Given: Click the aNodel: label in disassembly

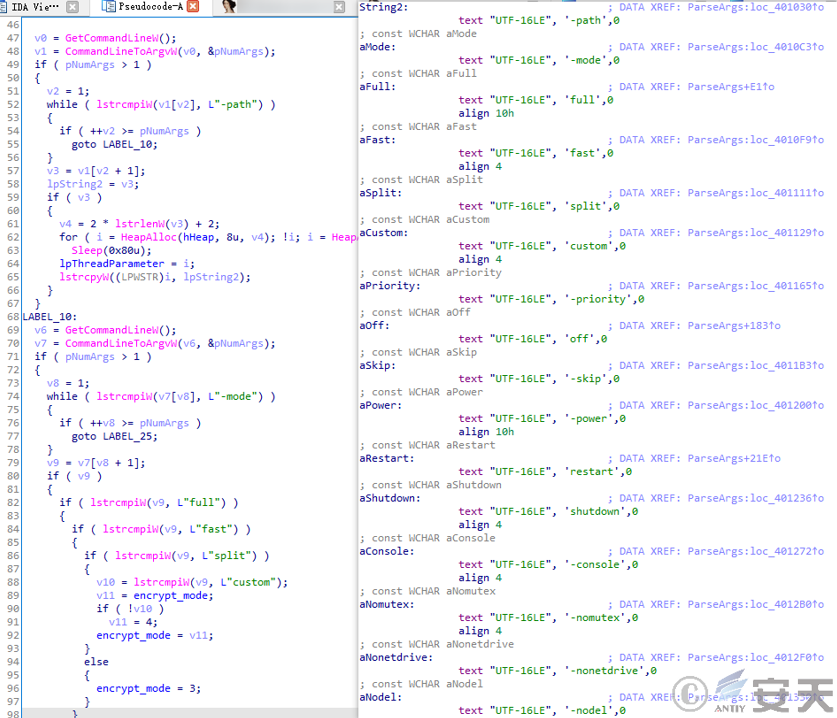Looking at the screenshot, I should (381, 697).
